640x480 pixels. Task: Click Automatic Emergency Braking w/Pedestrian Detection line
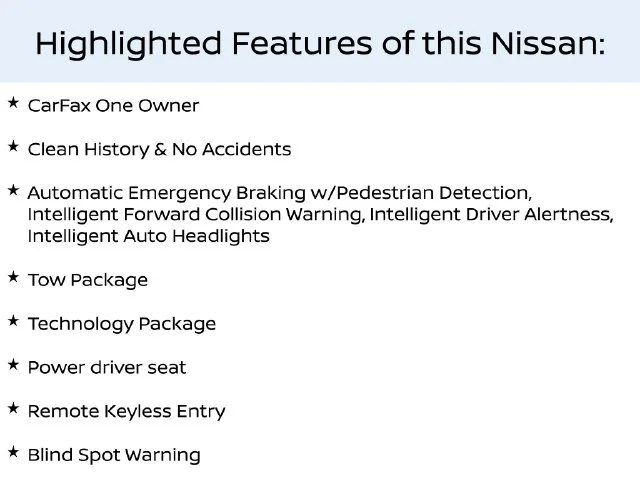(x=280, y=193)
